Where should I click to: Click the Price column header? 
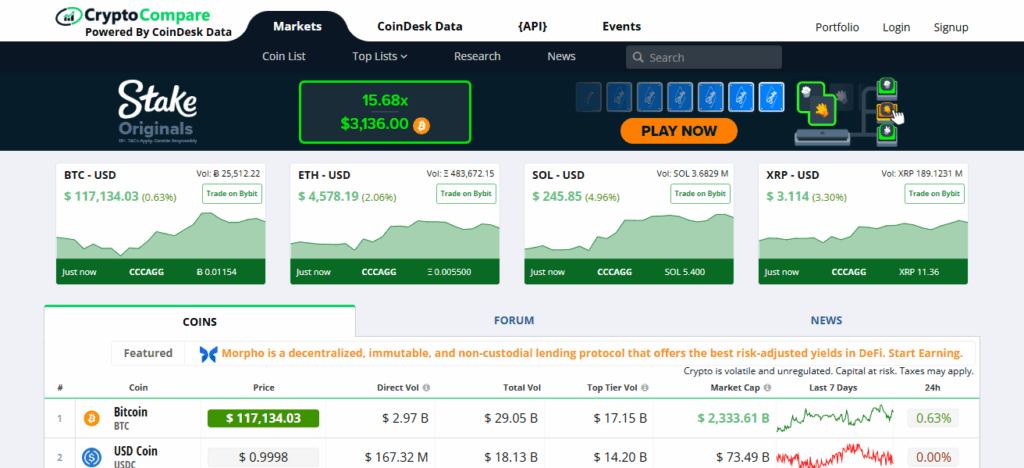(263, 388)
